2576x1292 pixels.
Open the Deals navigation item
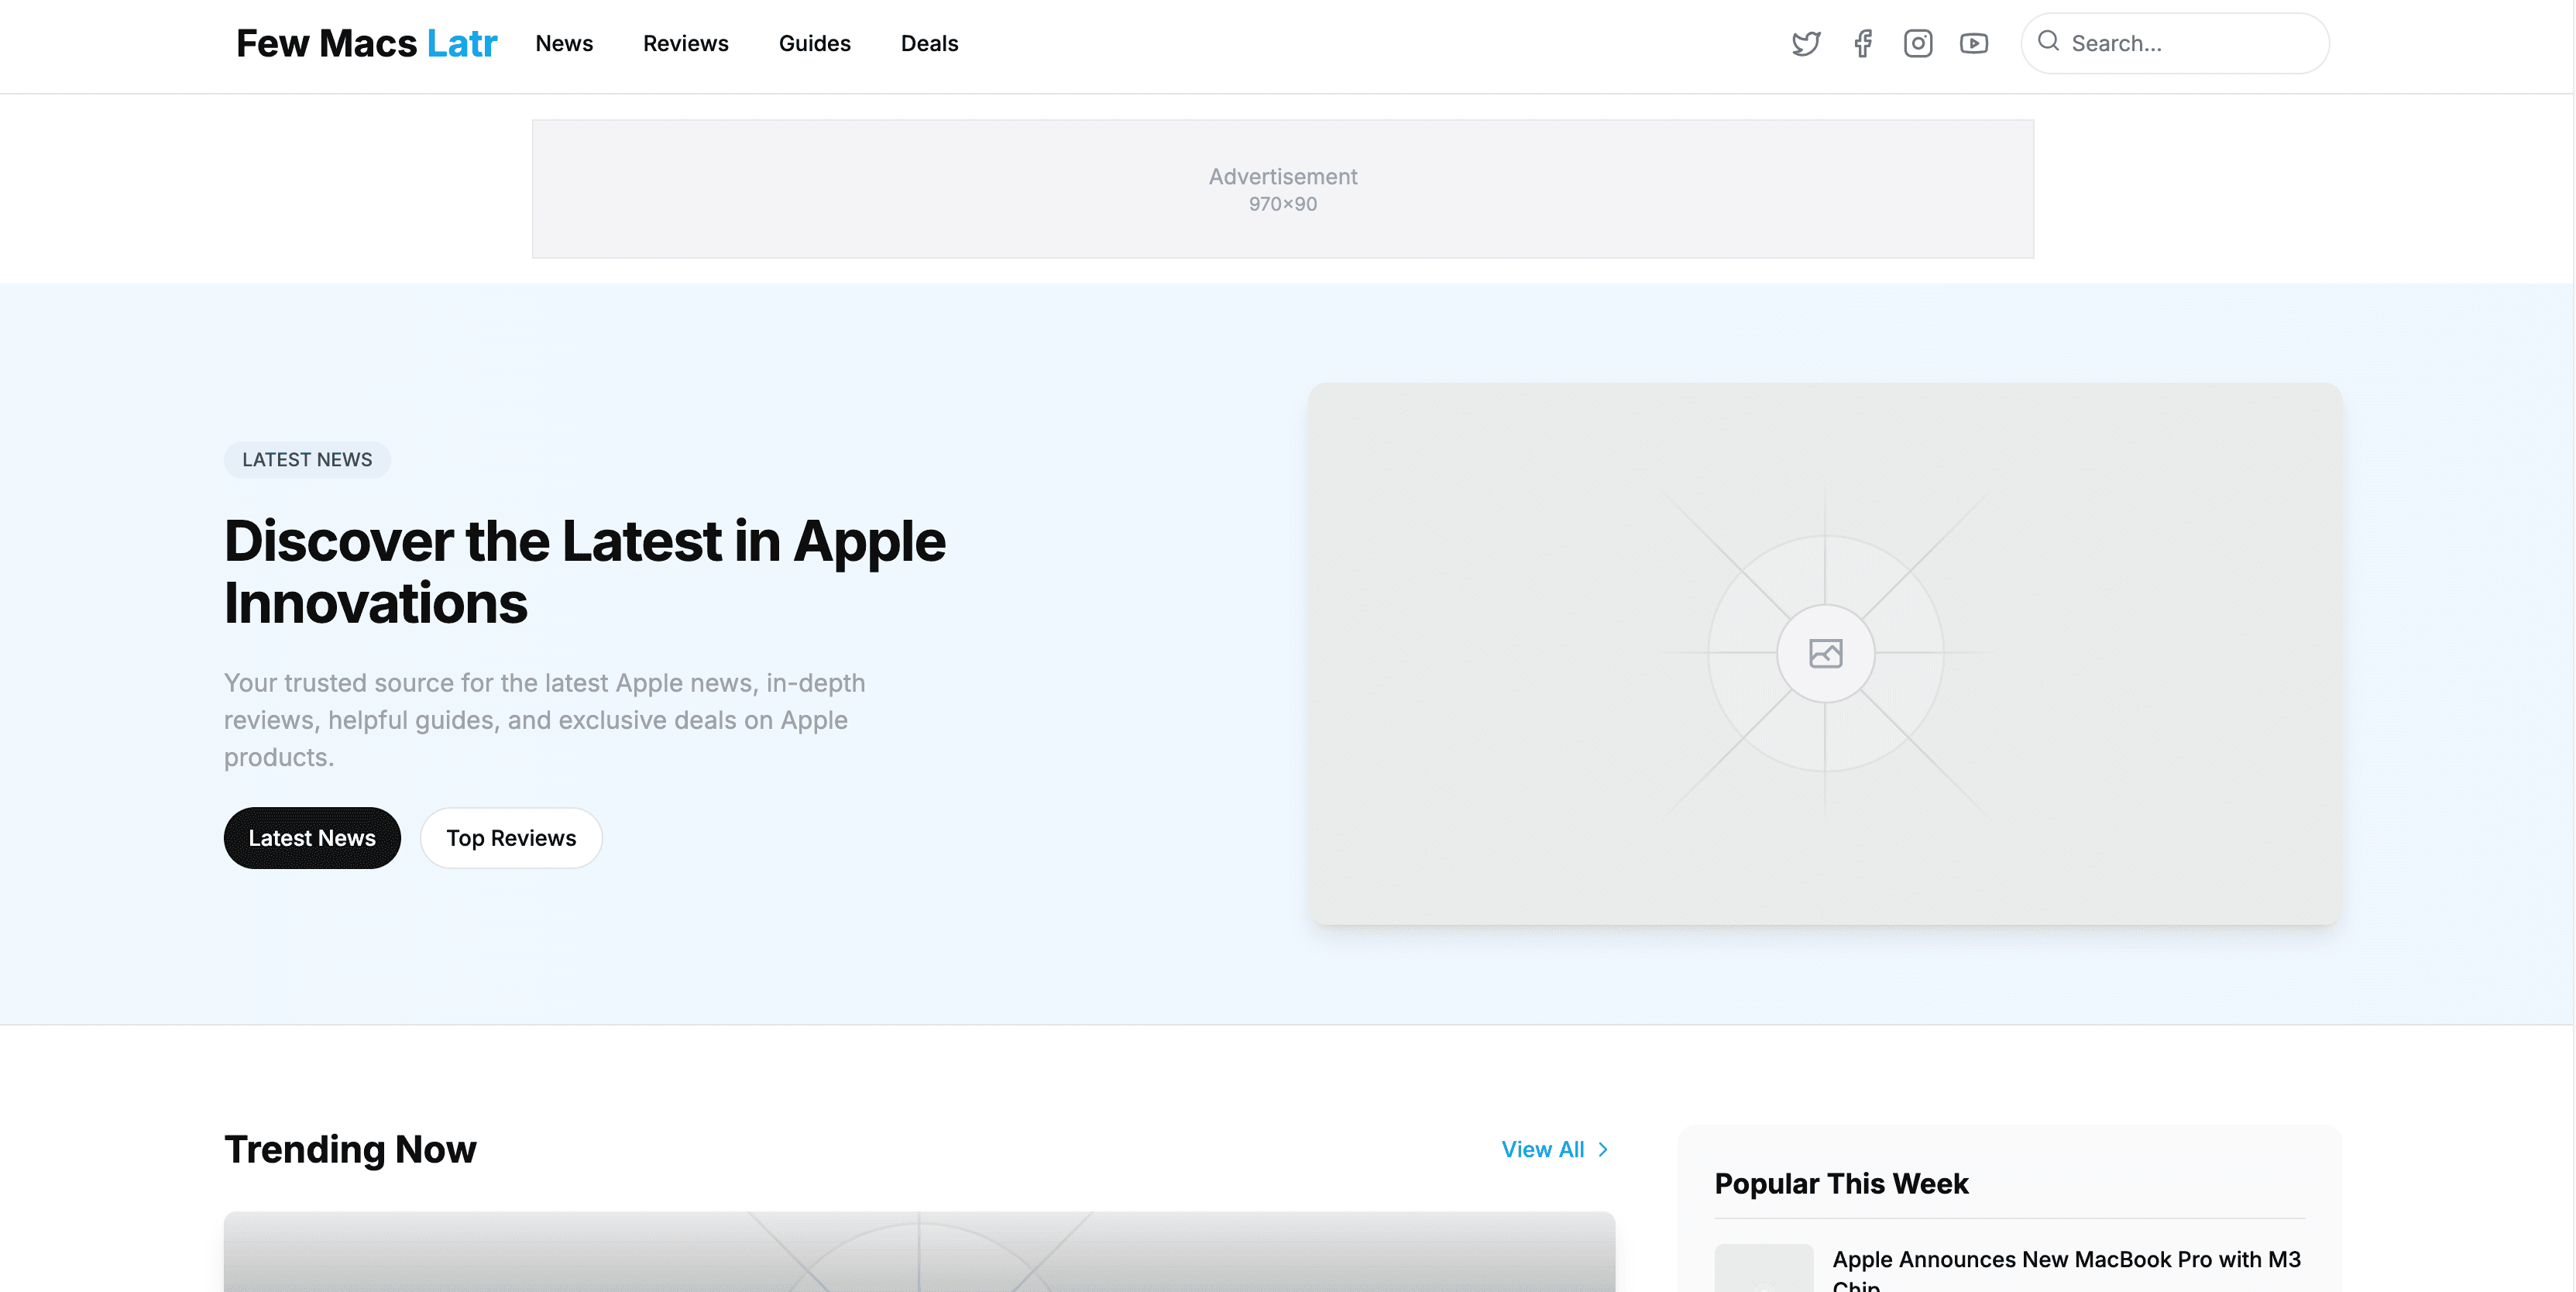click(929, 43)
